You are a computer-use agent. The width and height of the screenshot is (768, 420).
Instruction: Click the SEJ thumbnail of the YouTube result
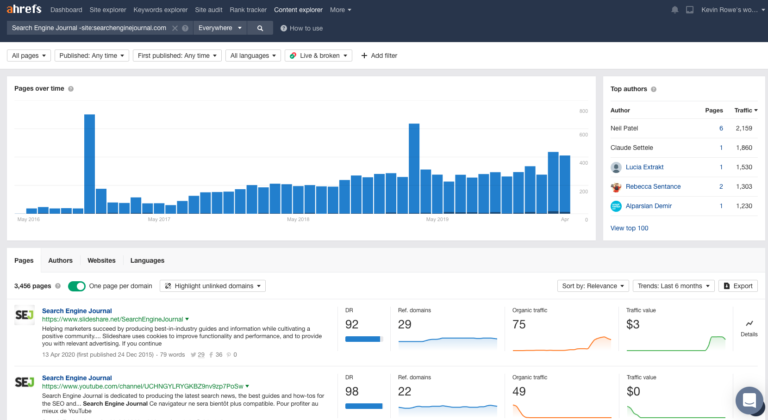coord(24,382)
